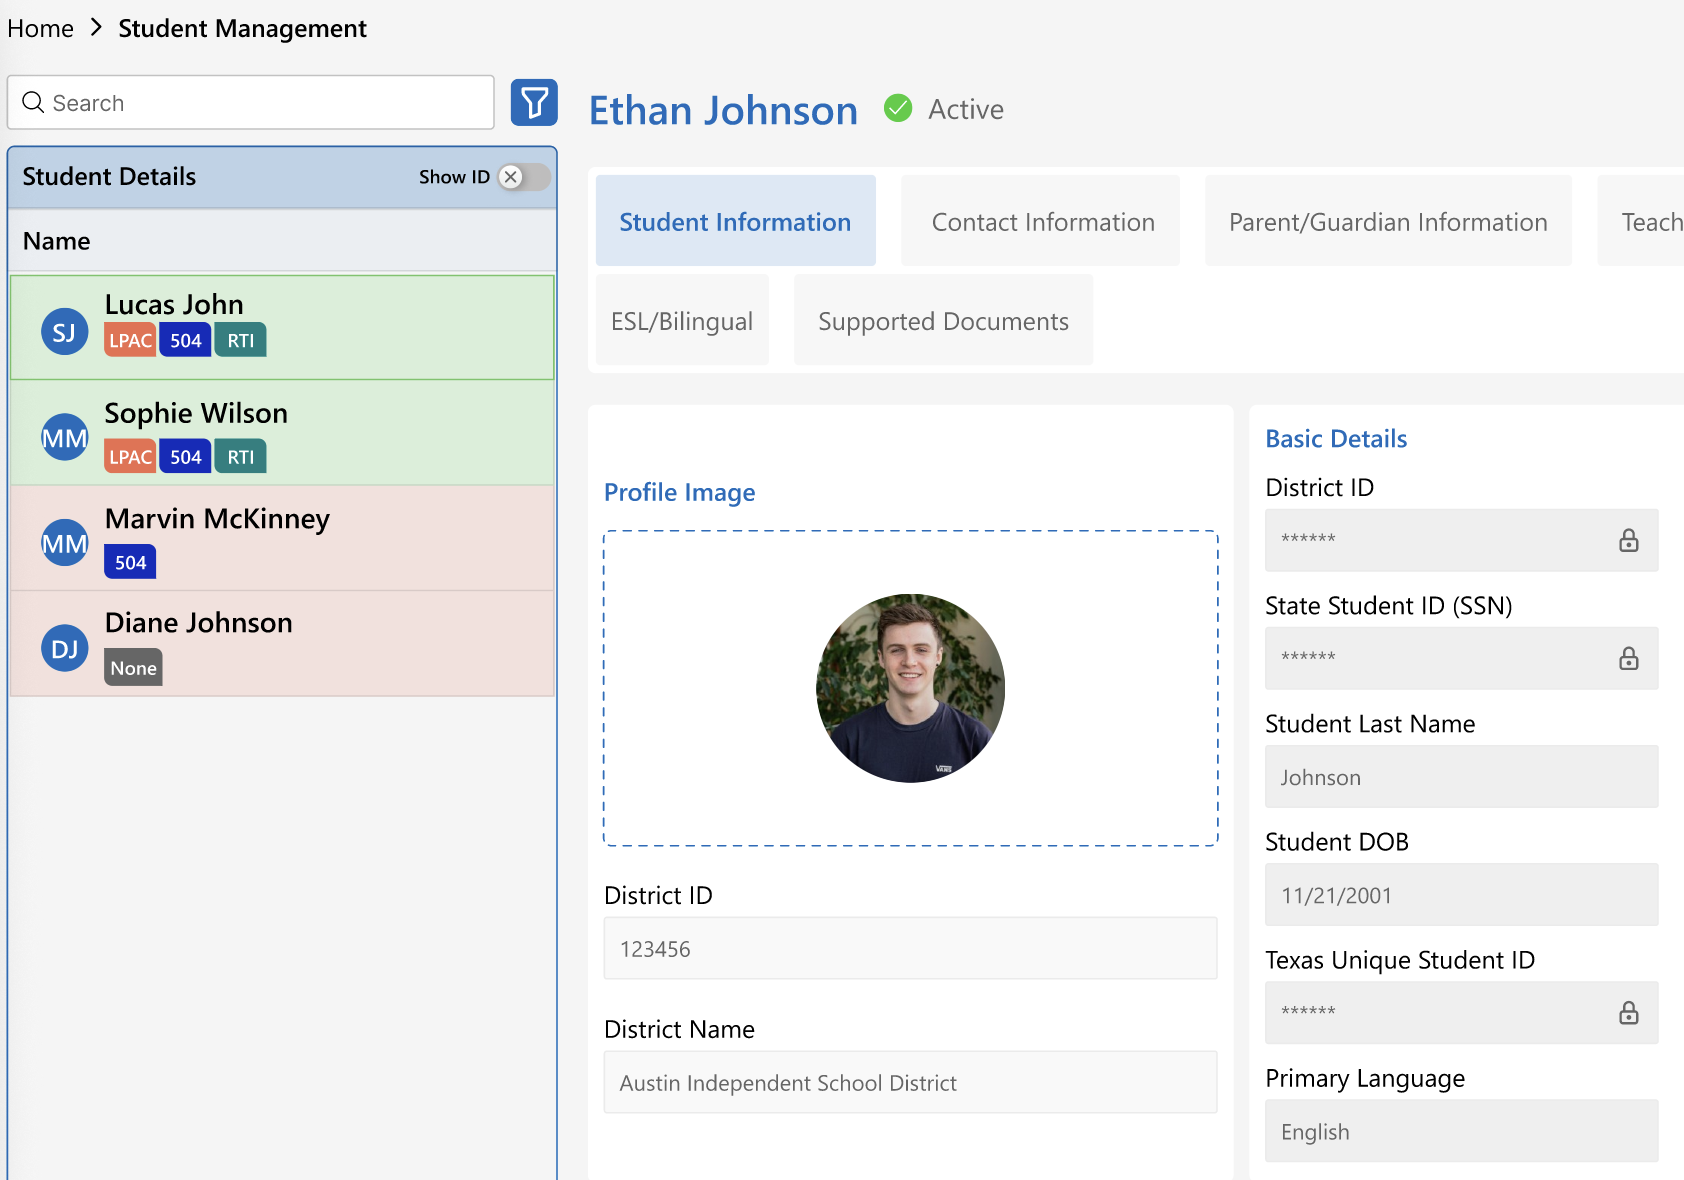Click the District Name field

910,1082
